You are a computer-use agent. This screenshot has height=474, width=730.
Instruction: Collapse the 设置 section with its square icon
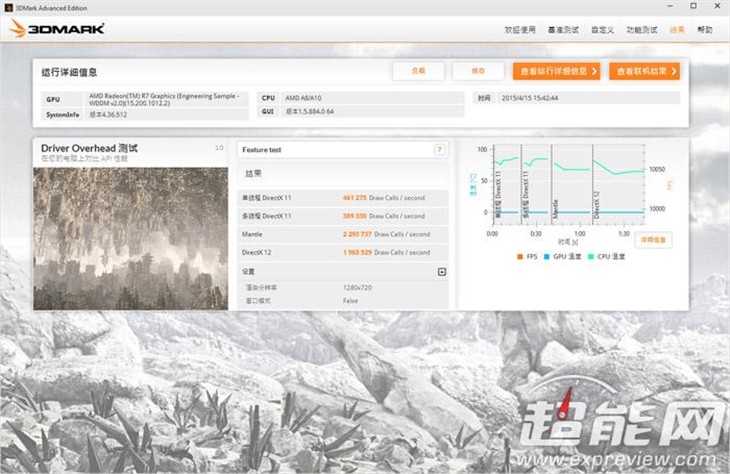[x=442, y=271]
